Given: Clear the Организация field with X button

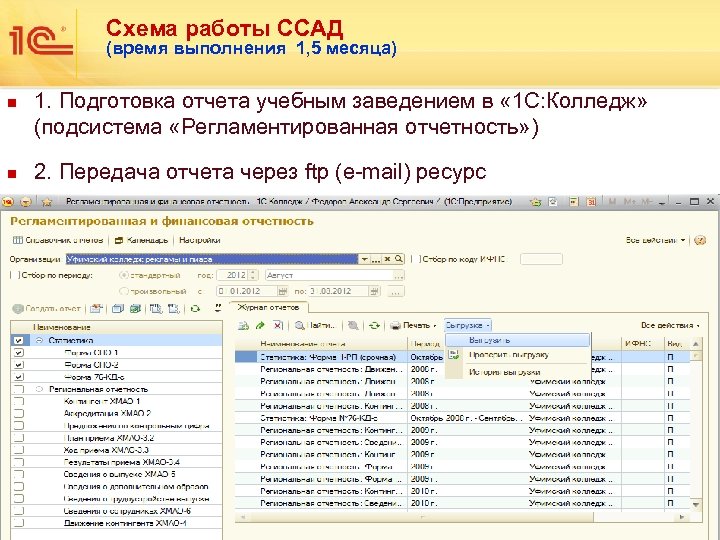Looking at the screenshot, I should [x=388, y=259].
